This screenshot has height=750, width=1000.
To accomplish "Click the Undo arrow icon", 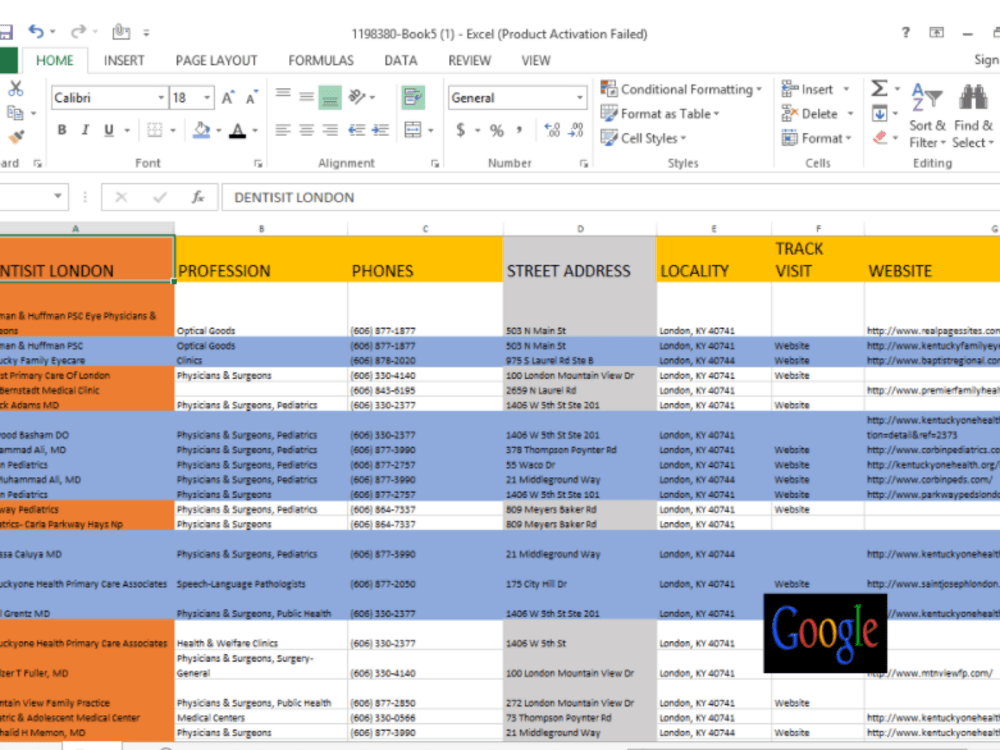I will [36, 31].
